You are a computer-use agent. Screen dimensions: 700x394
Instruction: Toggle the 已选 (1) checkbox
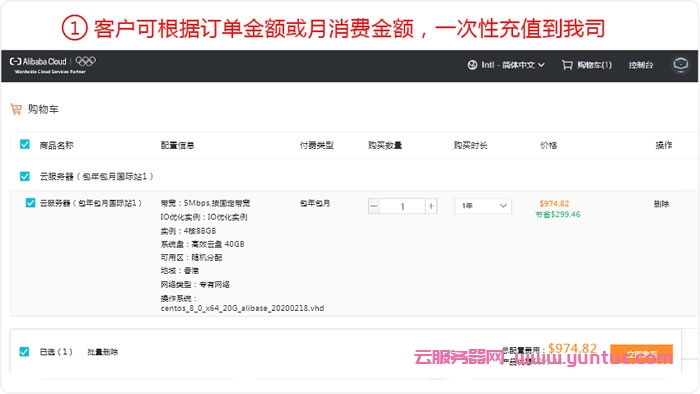[x=24, y=352]
